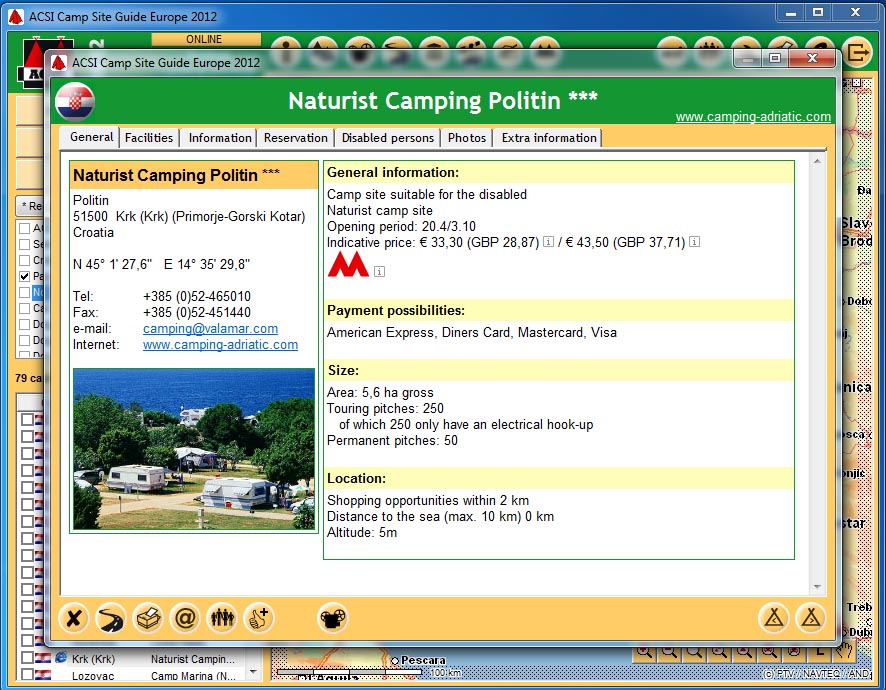Screen dimensions: 886x690
Task: Click the film projector video icon
Action: [333, 618]
